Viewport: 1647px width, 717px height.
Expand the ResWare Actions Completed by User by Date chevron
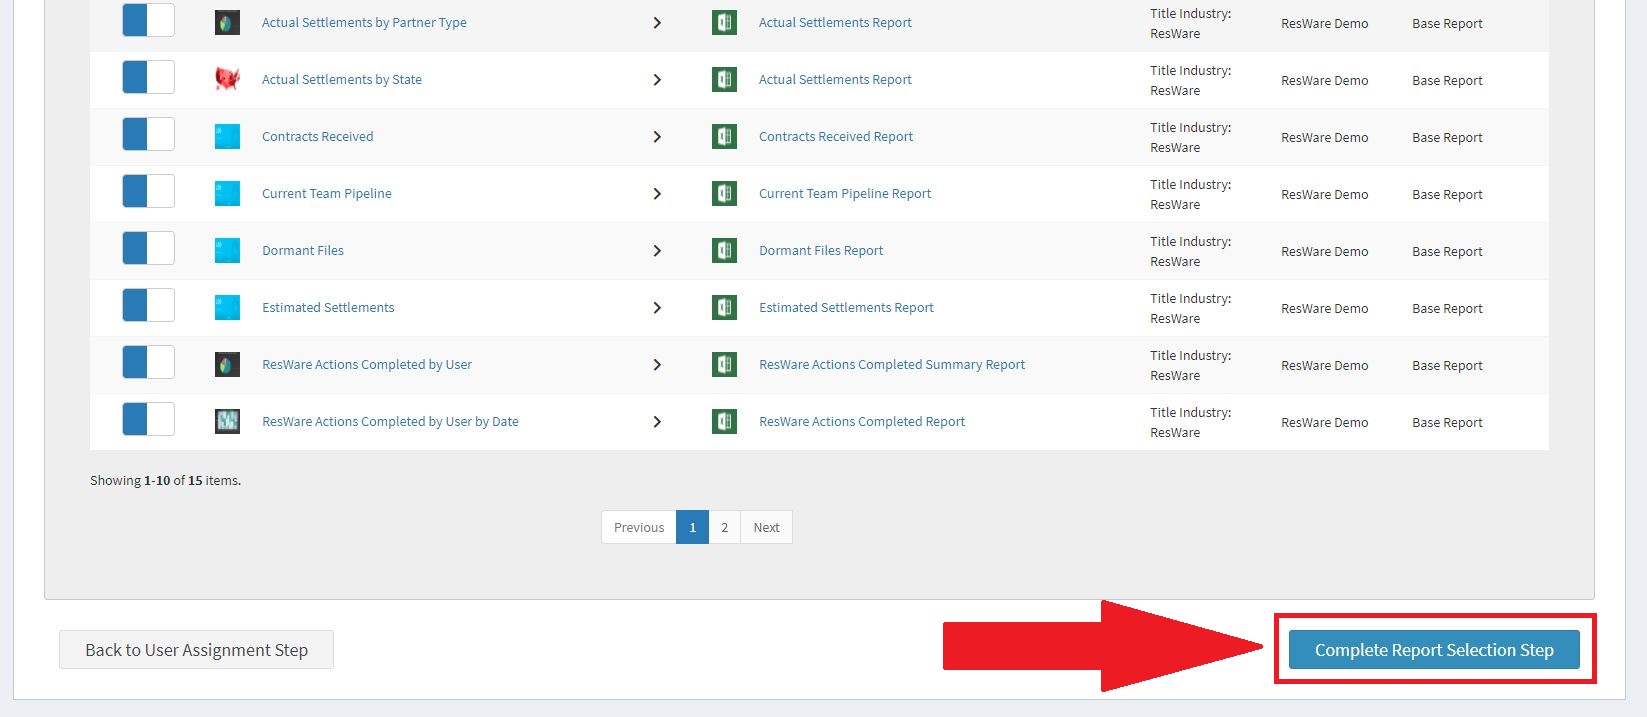click(x=657, y=421)
